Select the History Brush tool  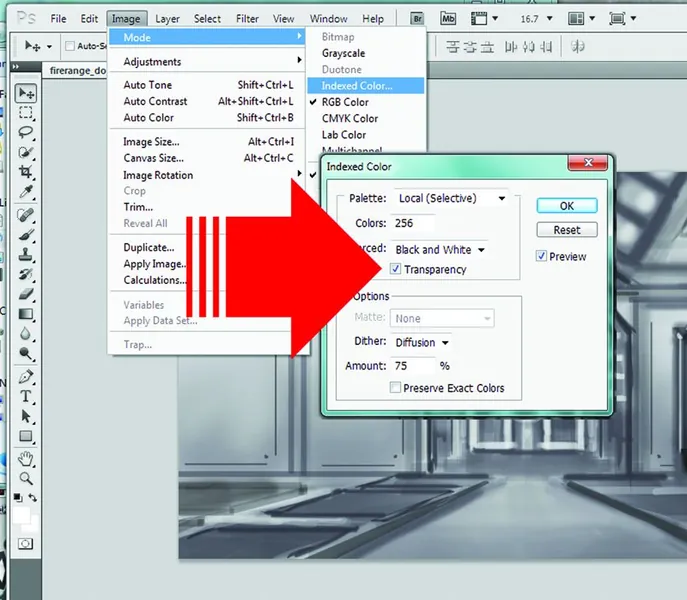[x=26, y=274]
